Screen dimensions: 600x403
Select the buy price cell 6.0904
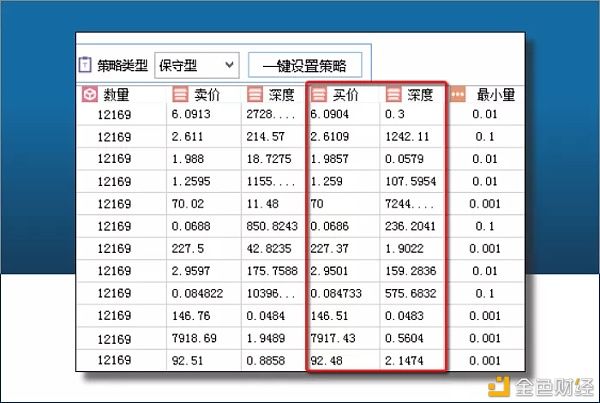coord(329,114)
